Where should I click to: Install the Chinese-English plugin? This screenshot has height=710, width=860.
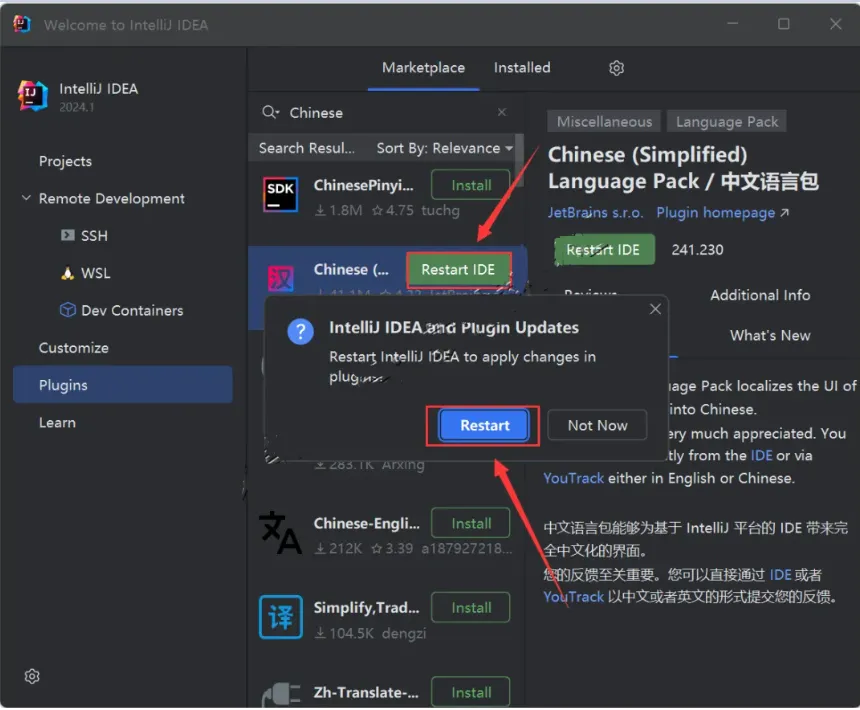(x=471, y=524)
